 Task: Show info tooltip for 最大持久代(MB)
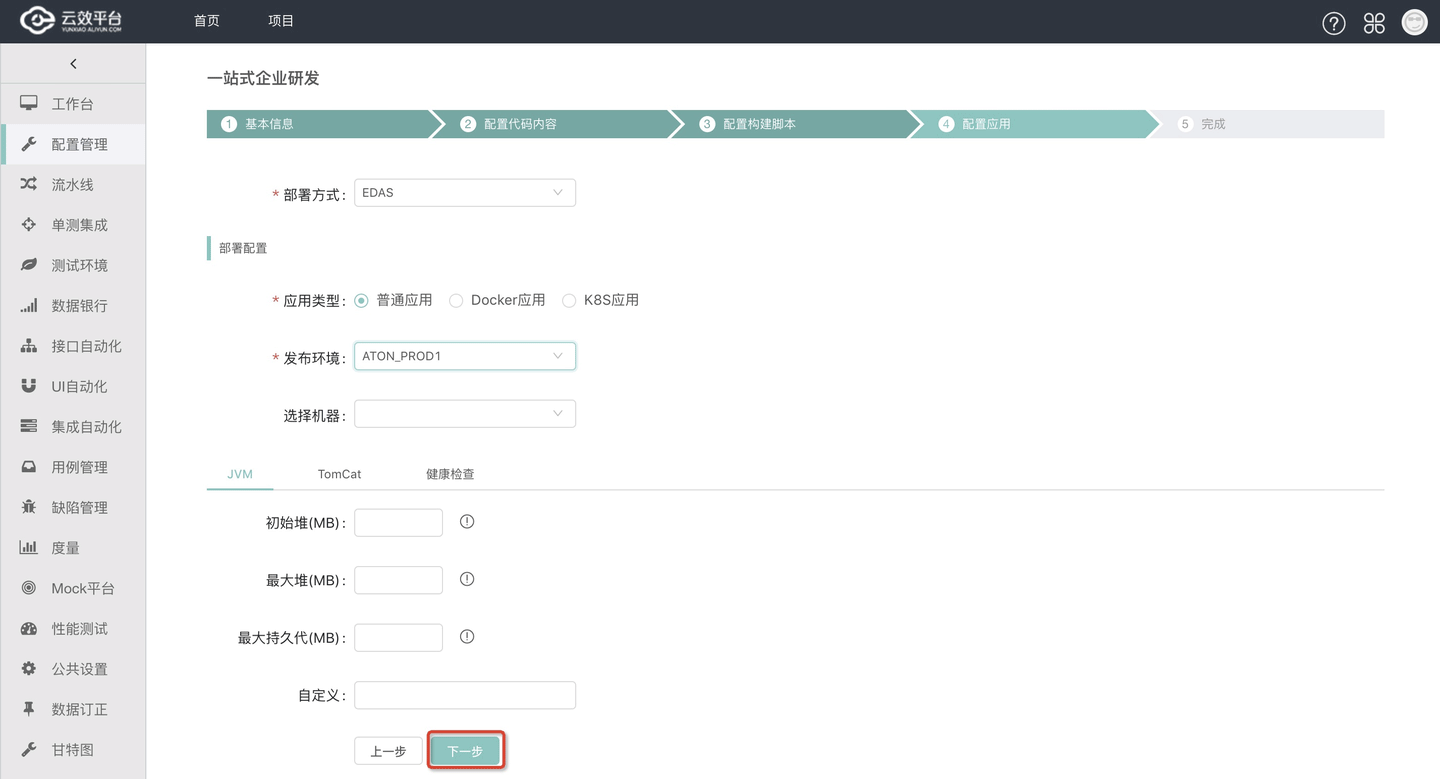click(x=467, y=636)
